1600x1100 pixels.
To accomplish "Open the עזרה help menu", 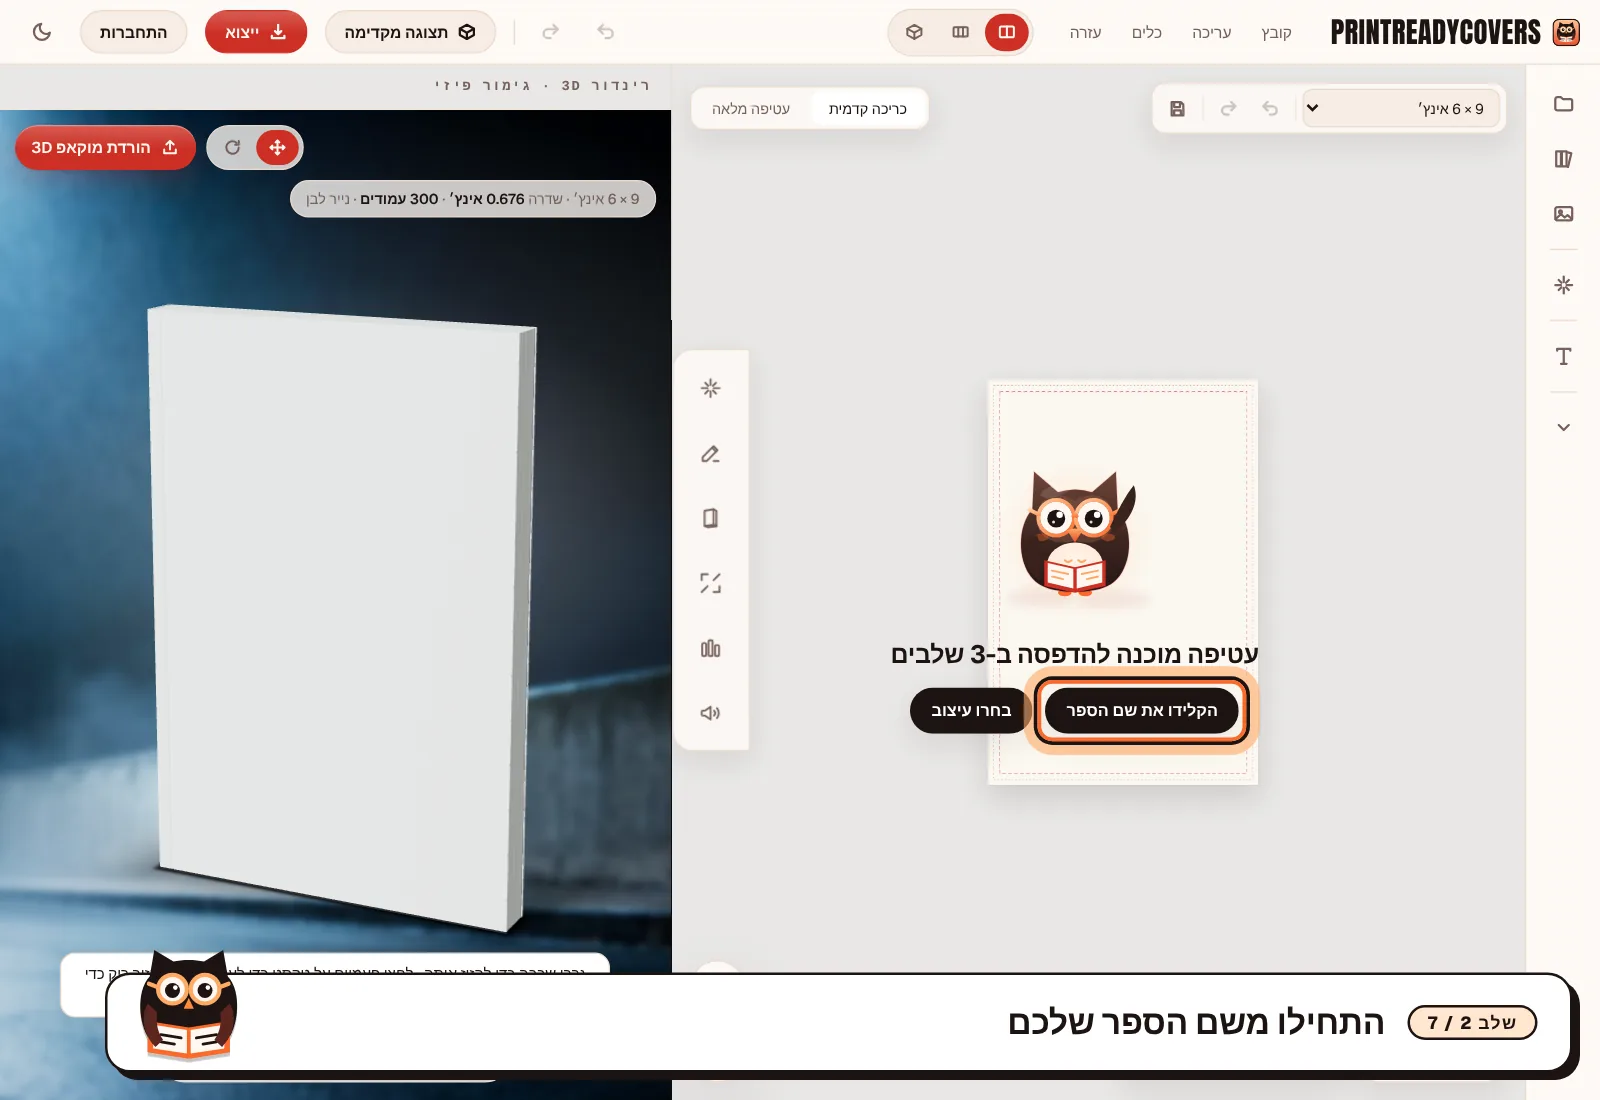I will [1085, 32].
